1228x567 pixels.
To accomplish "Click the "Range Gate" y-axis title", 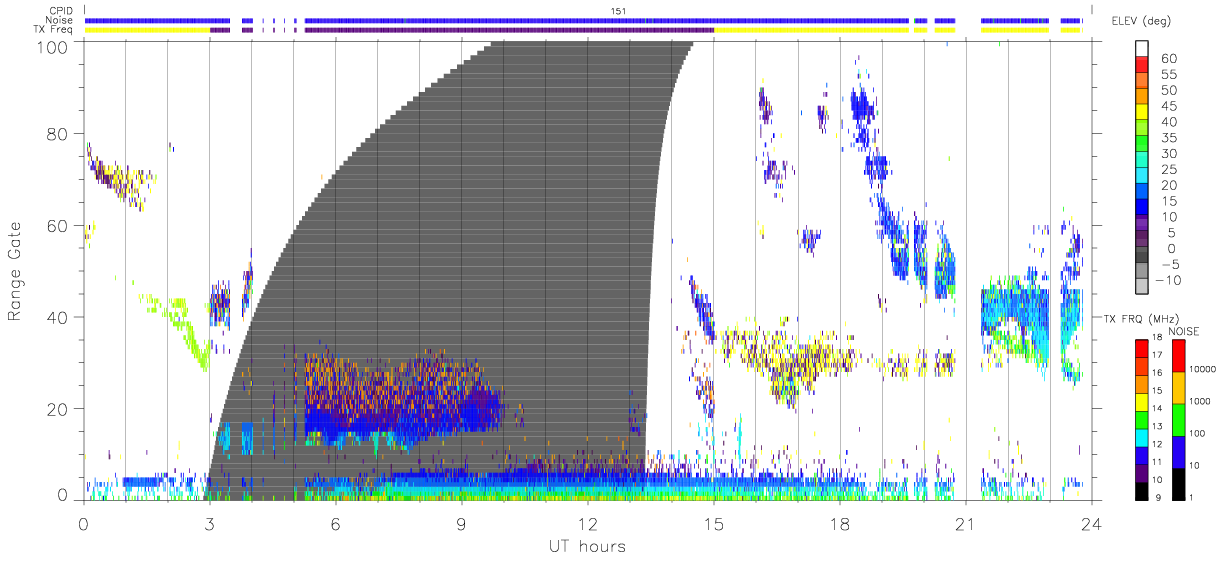I will [x=15, y=273].
